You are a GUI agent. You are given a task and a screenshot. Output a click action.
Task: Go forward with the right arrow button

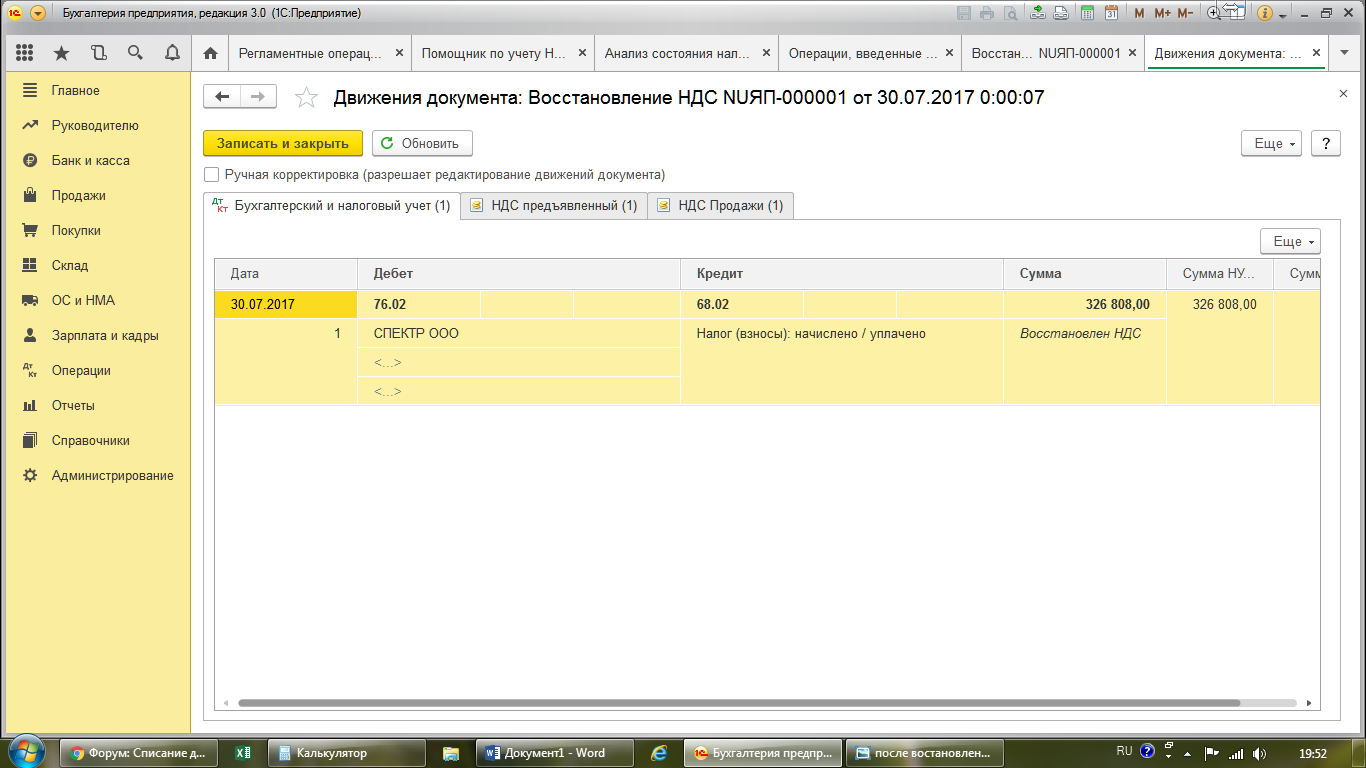point(258,96)
